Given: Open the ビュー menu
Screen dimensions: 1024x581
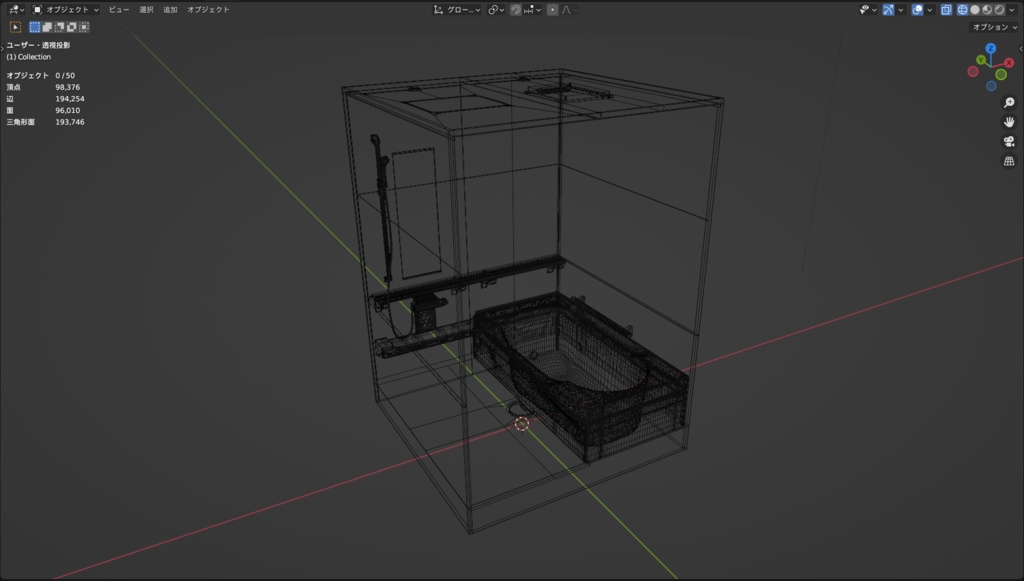Looking at the screenshot, I should click(x=119, y=10).
